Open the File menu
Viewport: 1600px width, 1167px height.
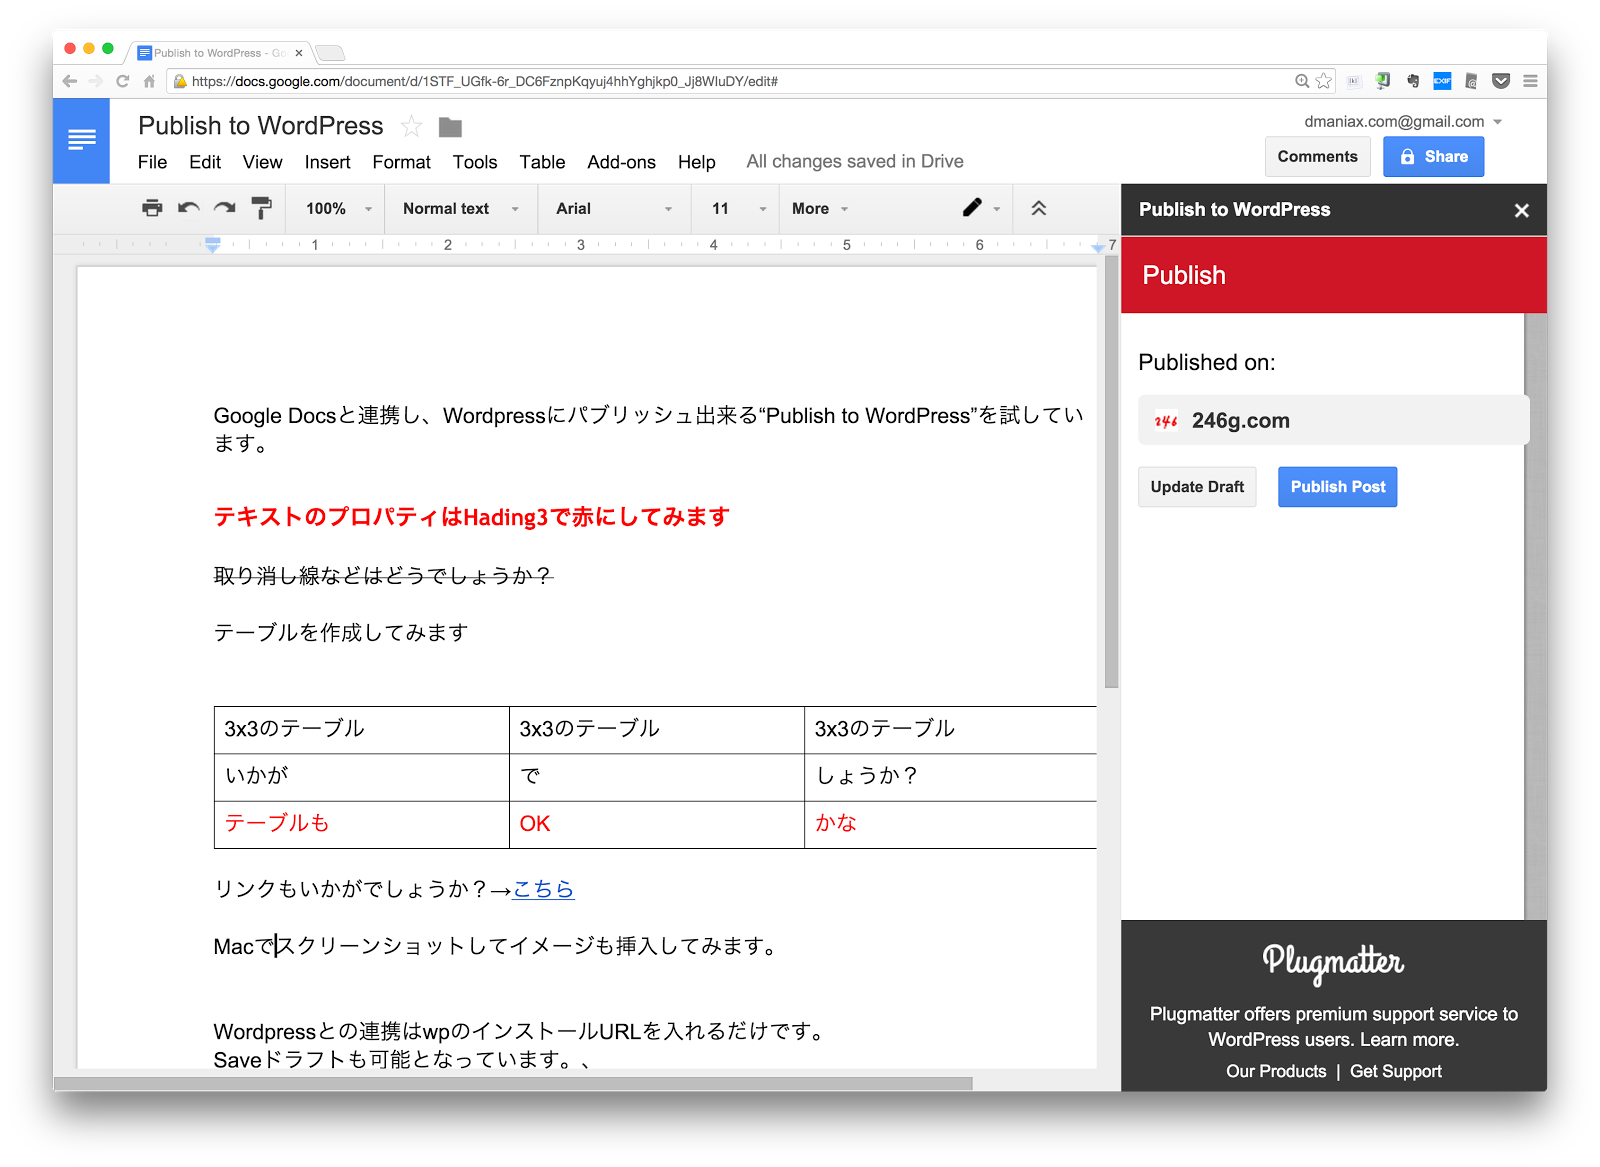[152, 162]
